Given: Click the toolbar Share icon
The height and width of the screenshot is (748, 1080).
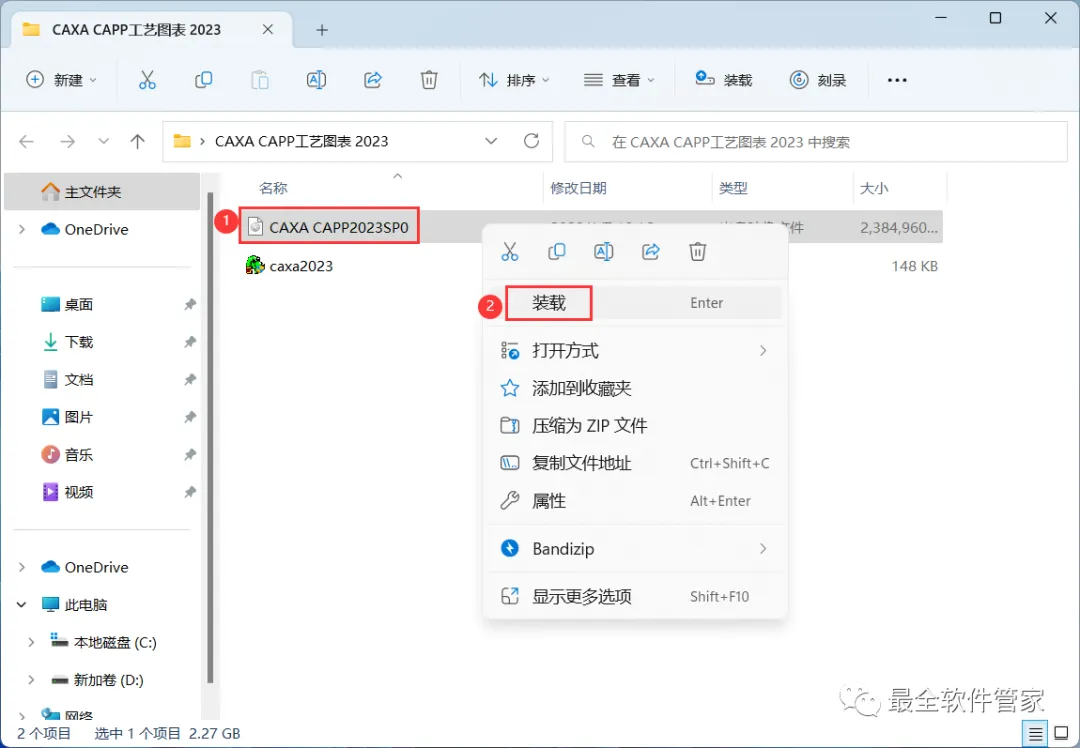Looking at the screenshot, I should (x=373, y=81).
